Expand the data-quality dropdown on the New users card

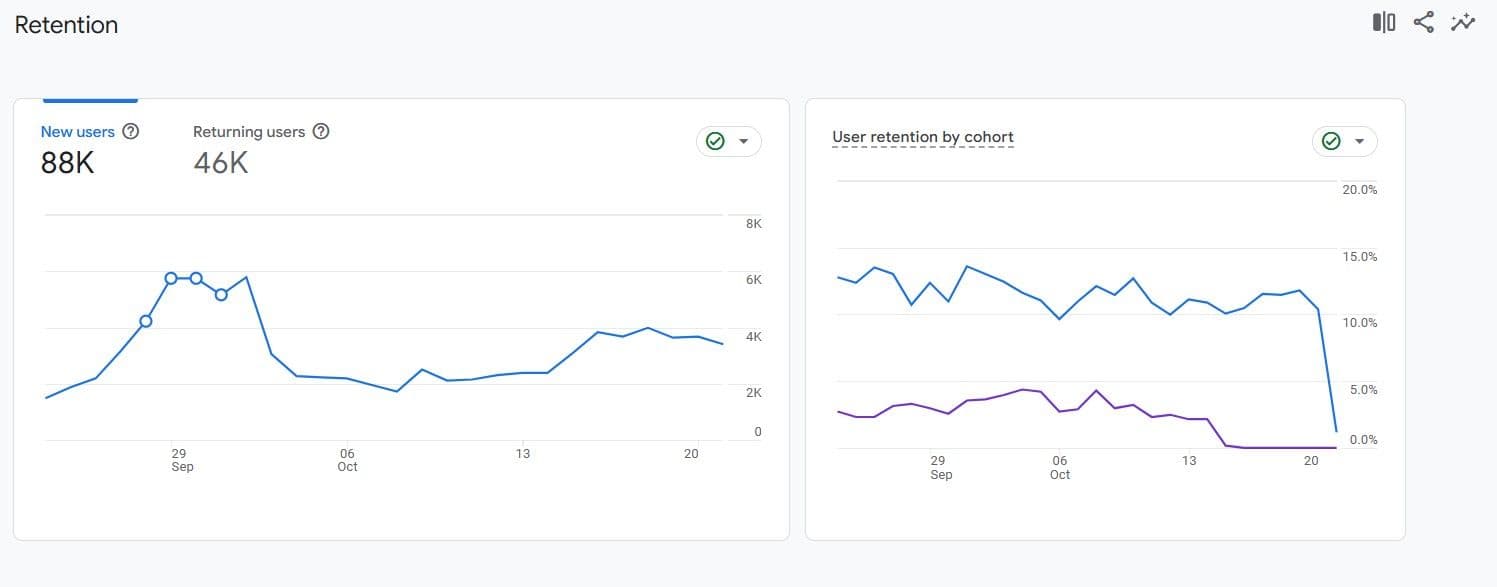point(741,141)
